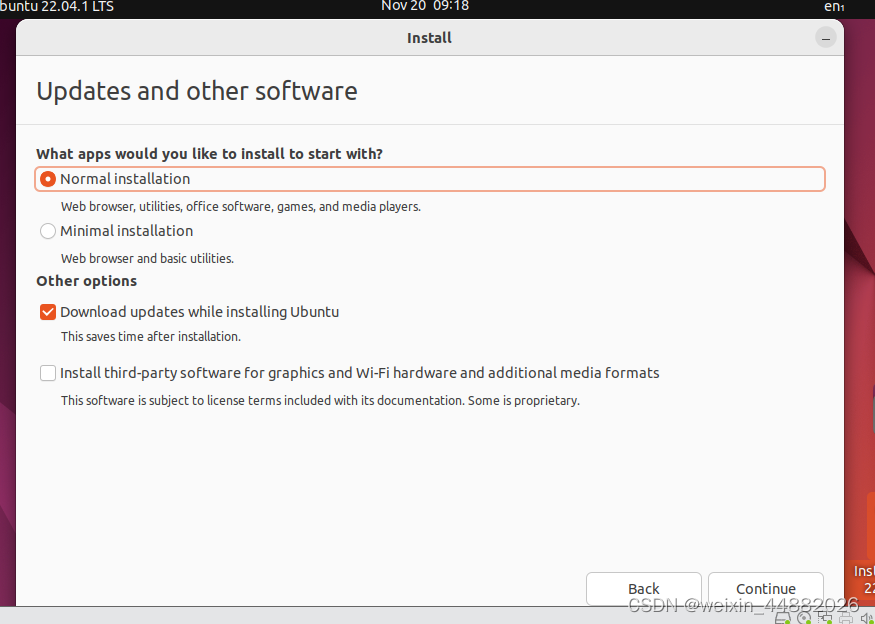Click the 'Updates and other software' heading
Viewport: 875px width, 624px height.
tap(196, 91)
